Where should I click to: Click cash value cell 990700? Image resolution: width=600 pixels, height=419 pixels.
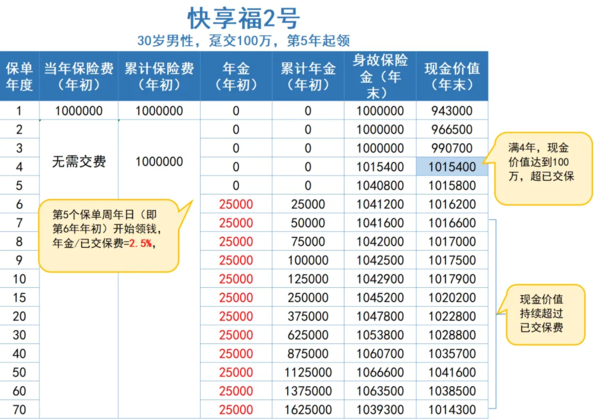[452, 148]
